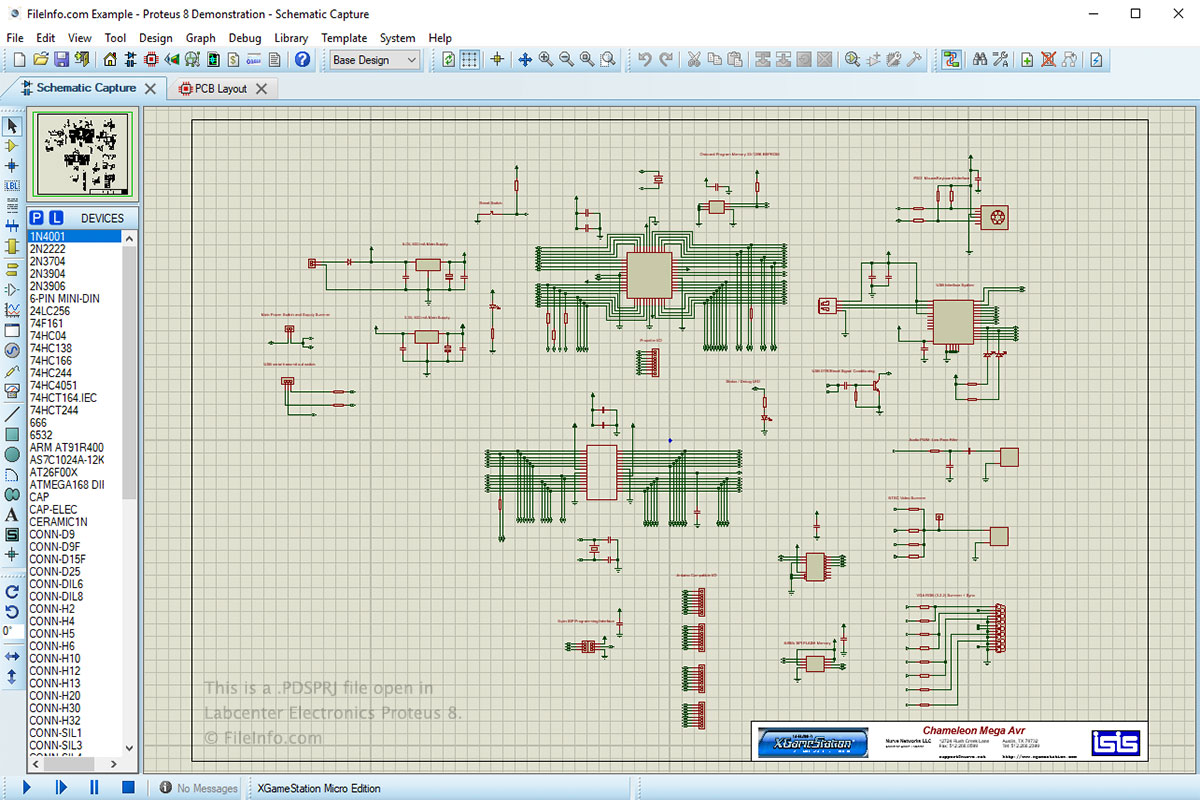Rotate clockwise using the rotation icon
This screenshot has height=800, width=1200.
click(12, 591)
